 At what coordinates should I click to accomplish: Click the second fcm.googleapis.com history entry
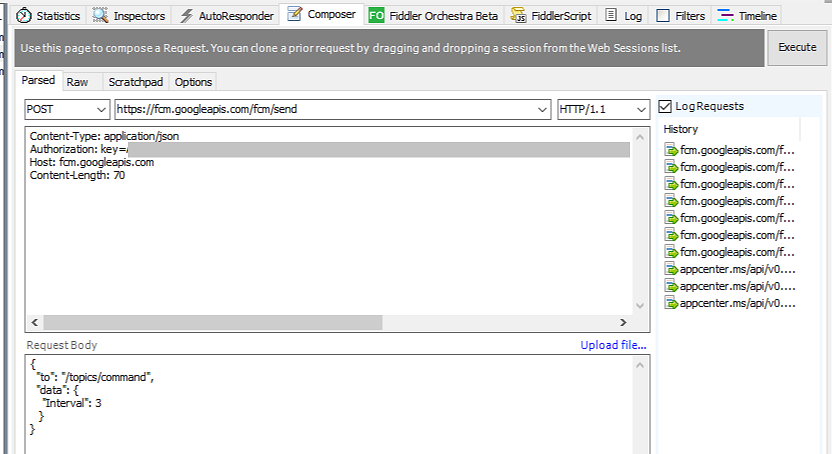(x=730, y=167)
